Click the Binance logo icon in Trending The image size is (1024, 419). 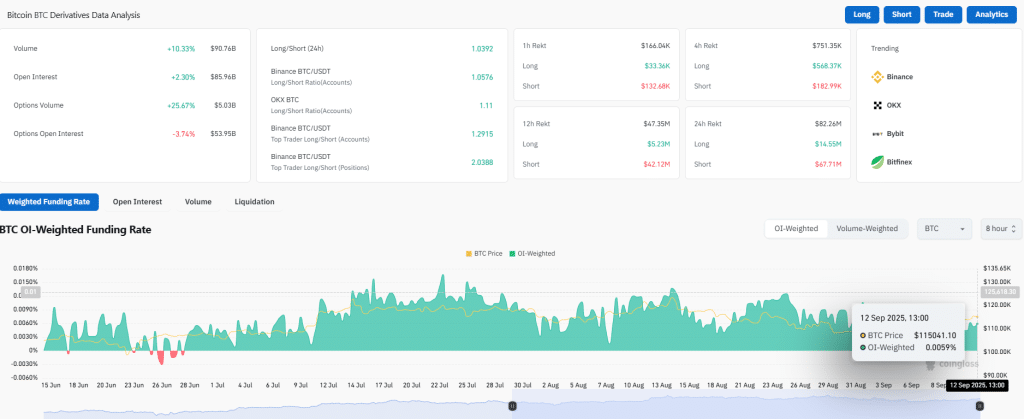click(878, 76)
